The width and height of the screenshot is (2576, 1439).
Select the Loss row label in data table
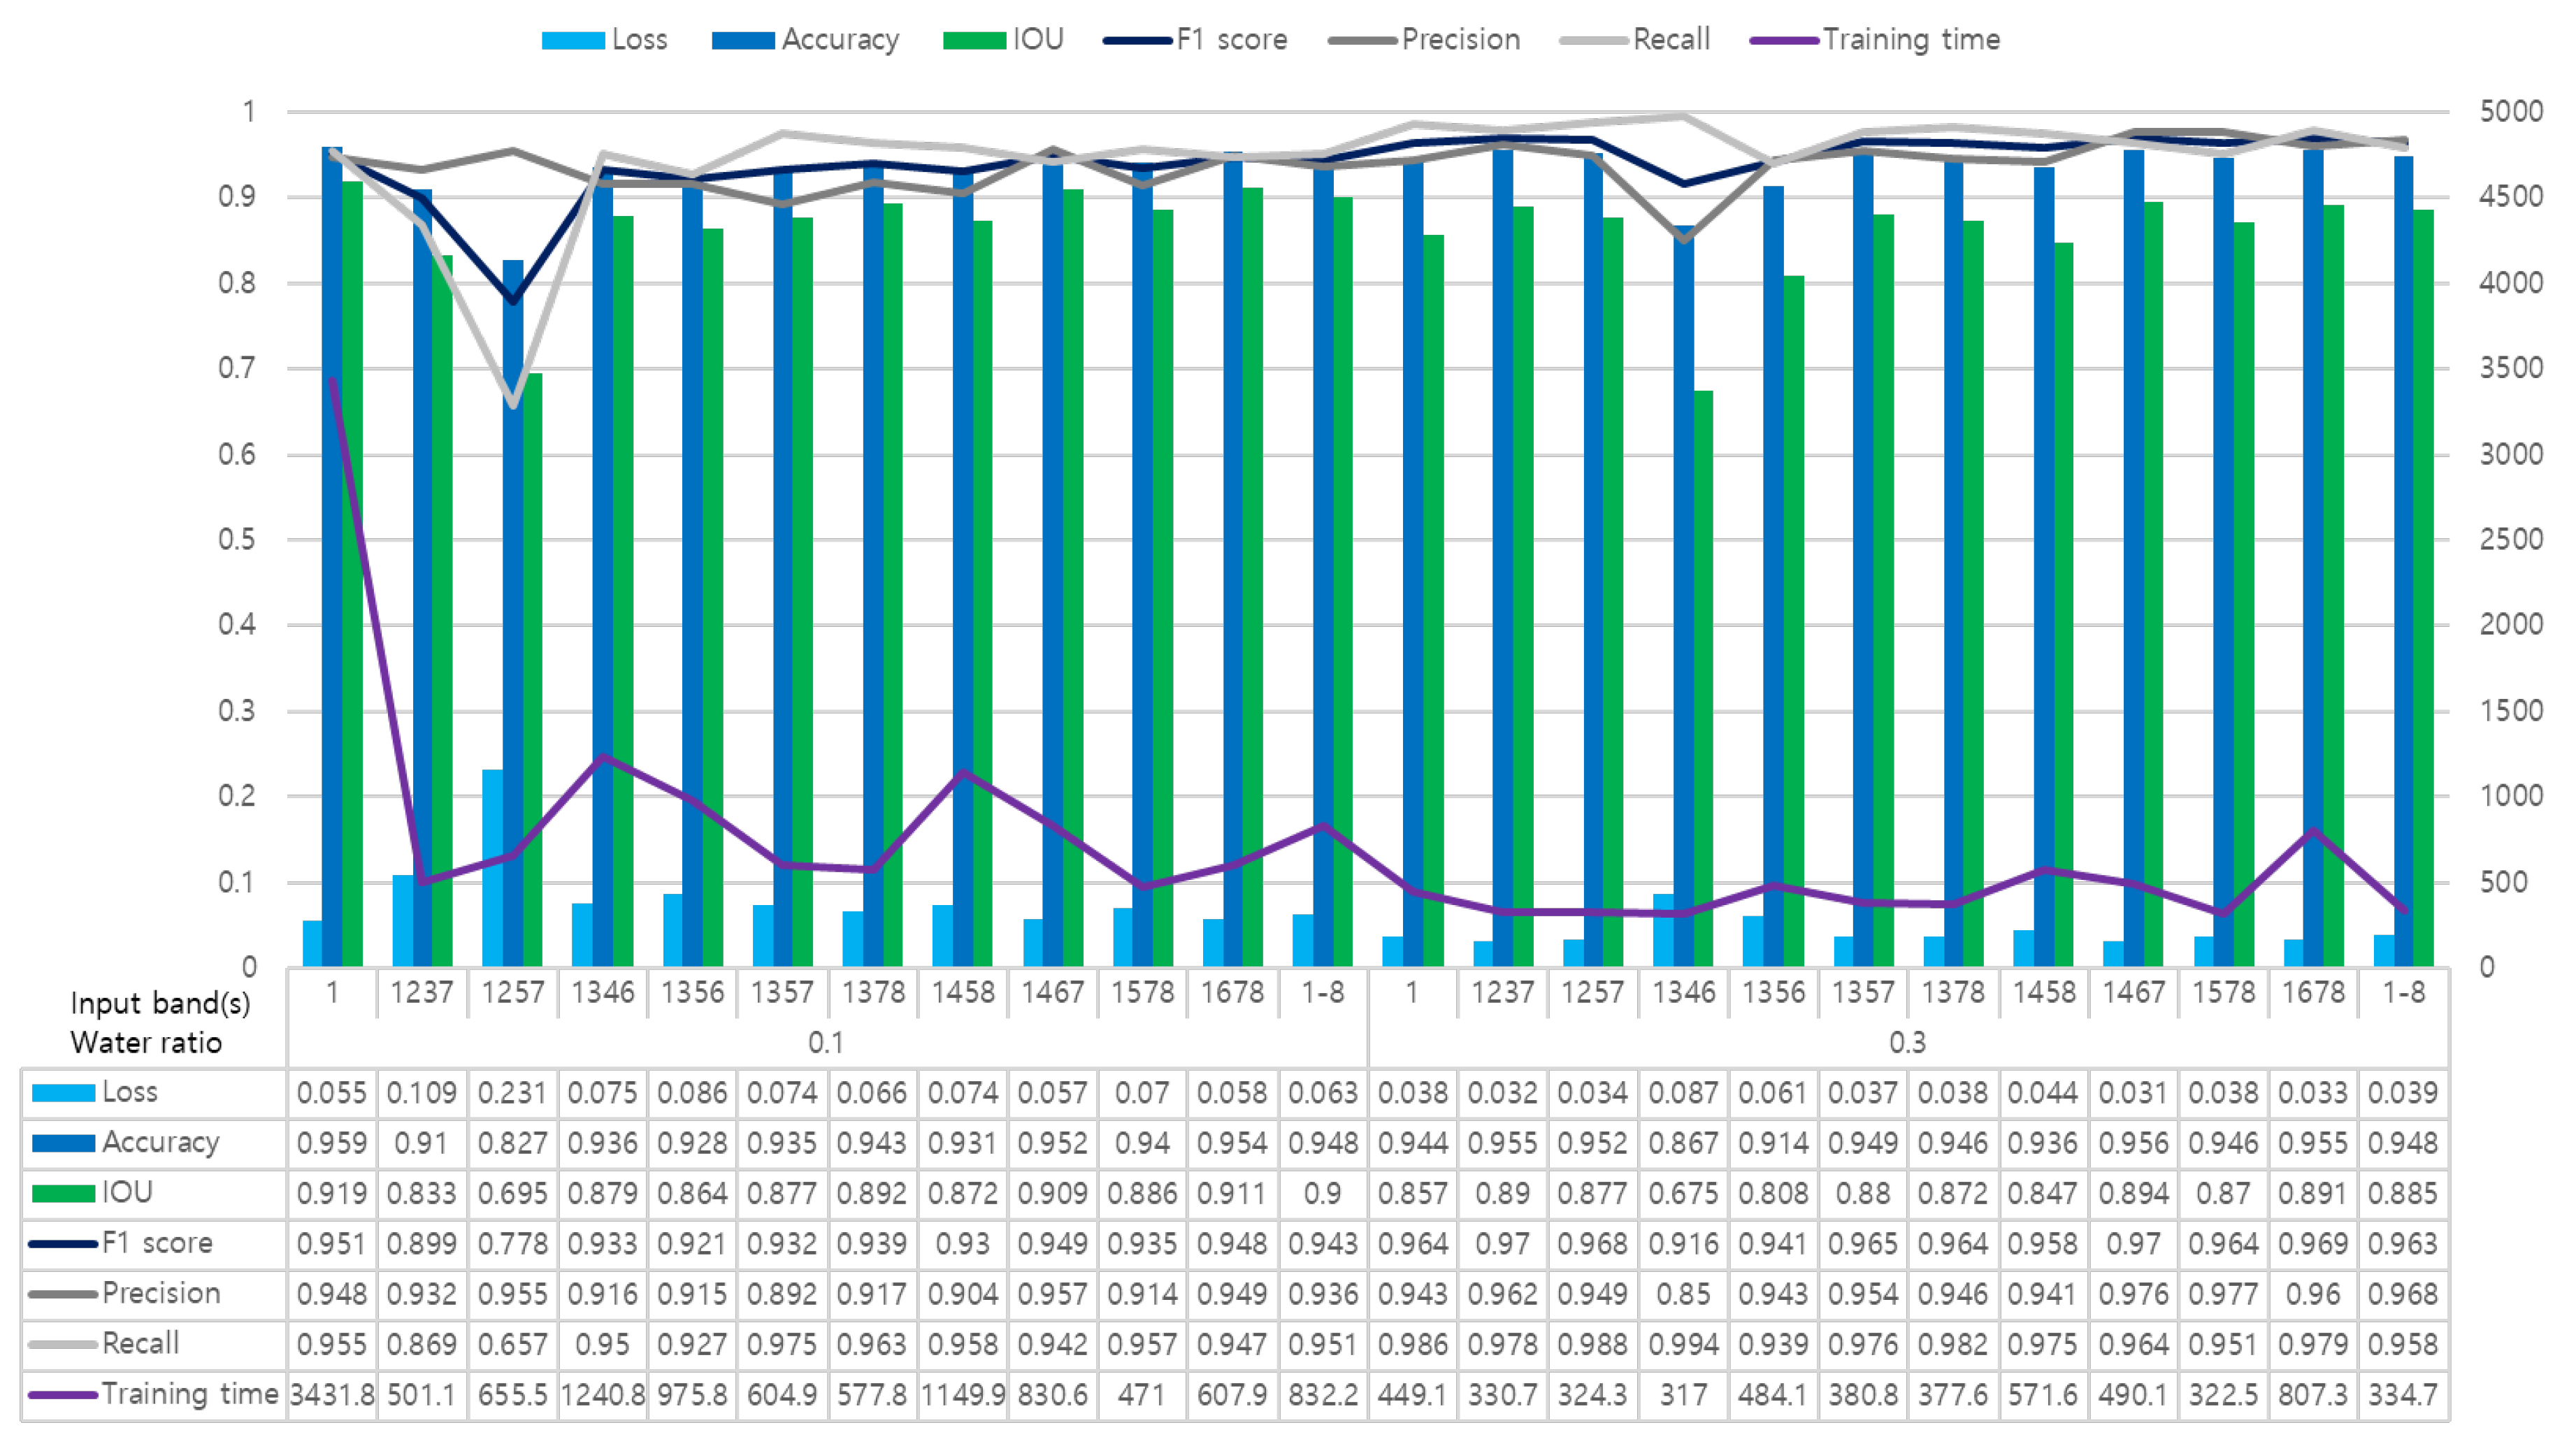coord(129,1092)
